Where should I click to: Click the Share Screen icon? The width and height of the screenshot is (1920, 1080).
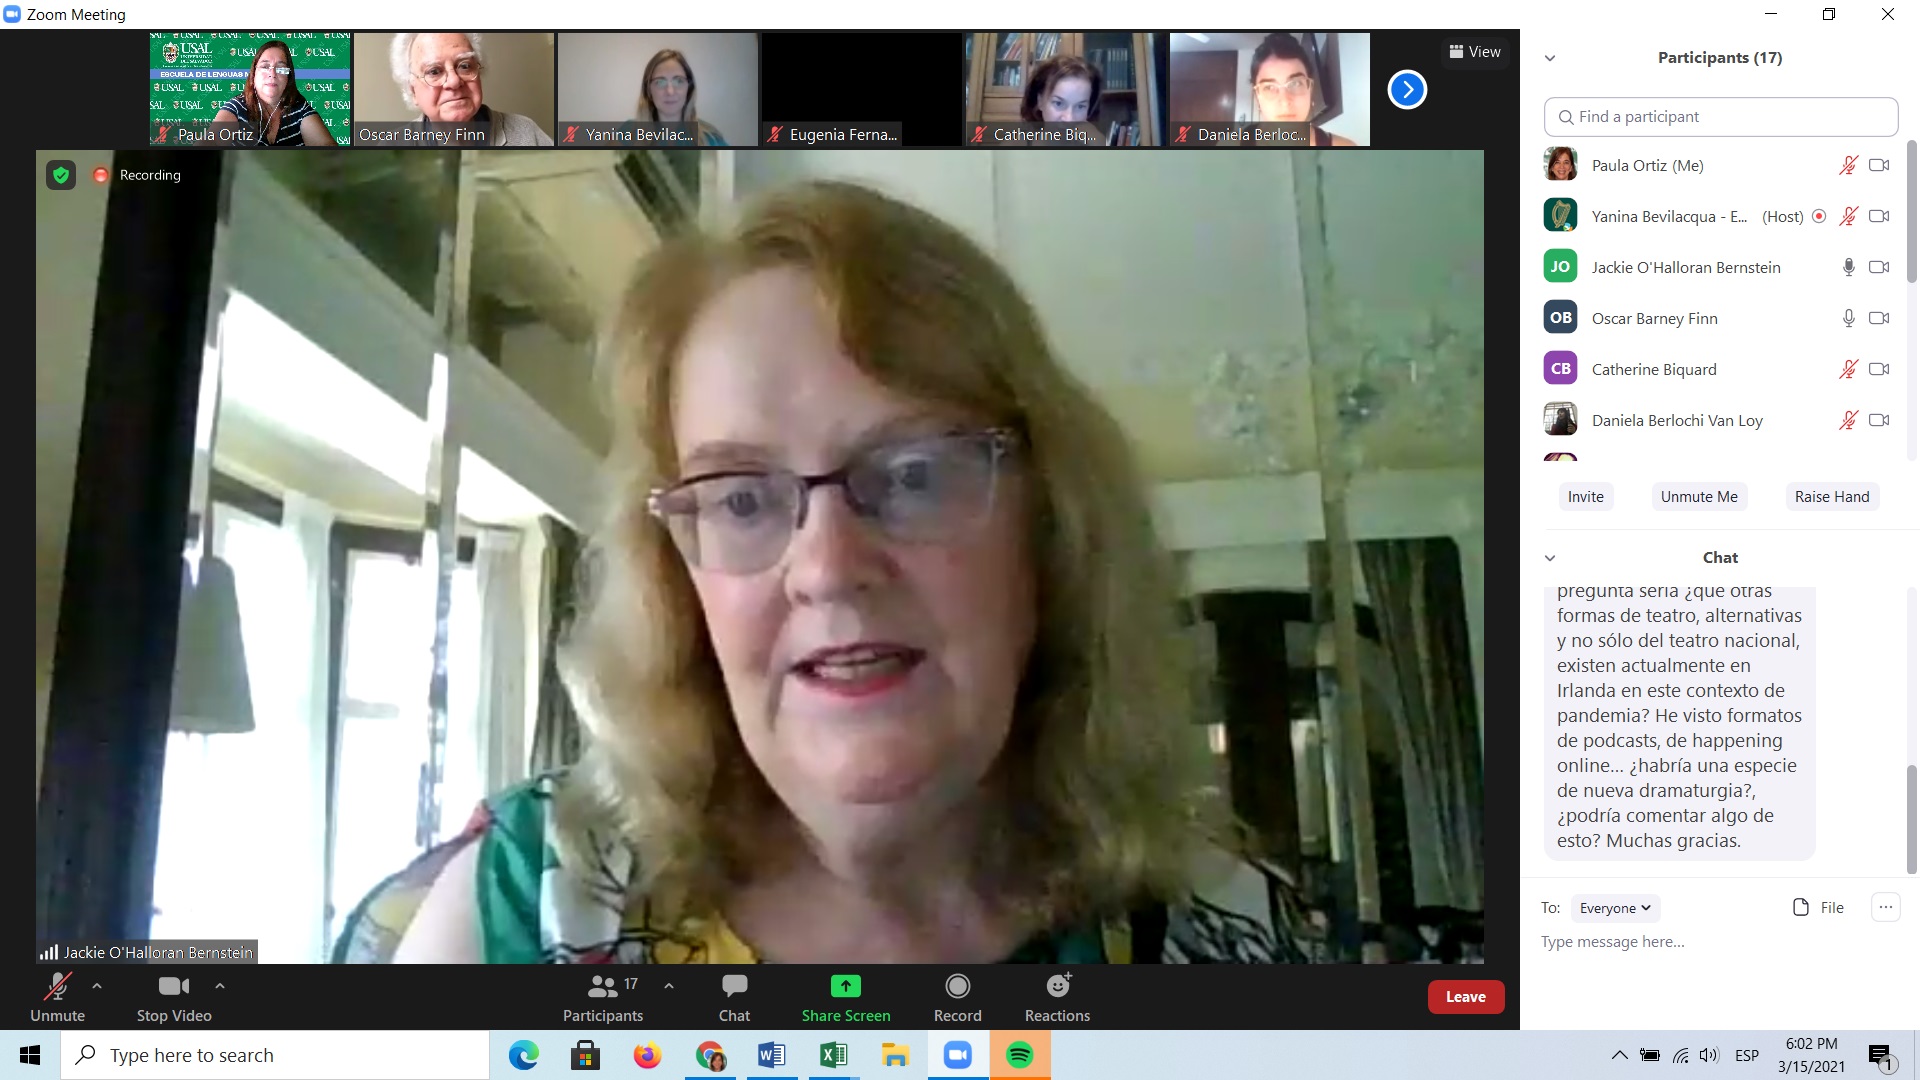pyautogui.click(x=845, y=987)
